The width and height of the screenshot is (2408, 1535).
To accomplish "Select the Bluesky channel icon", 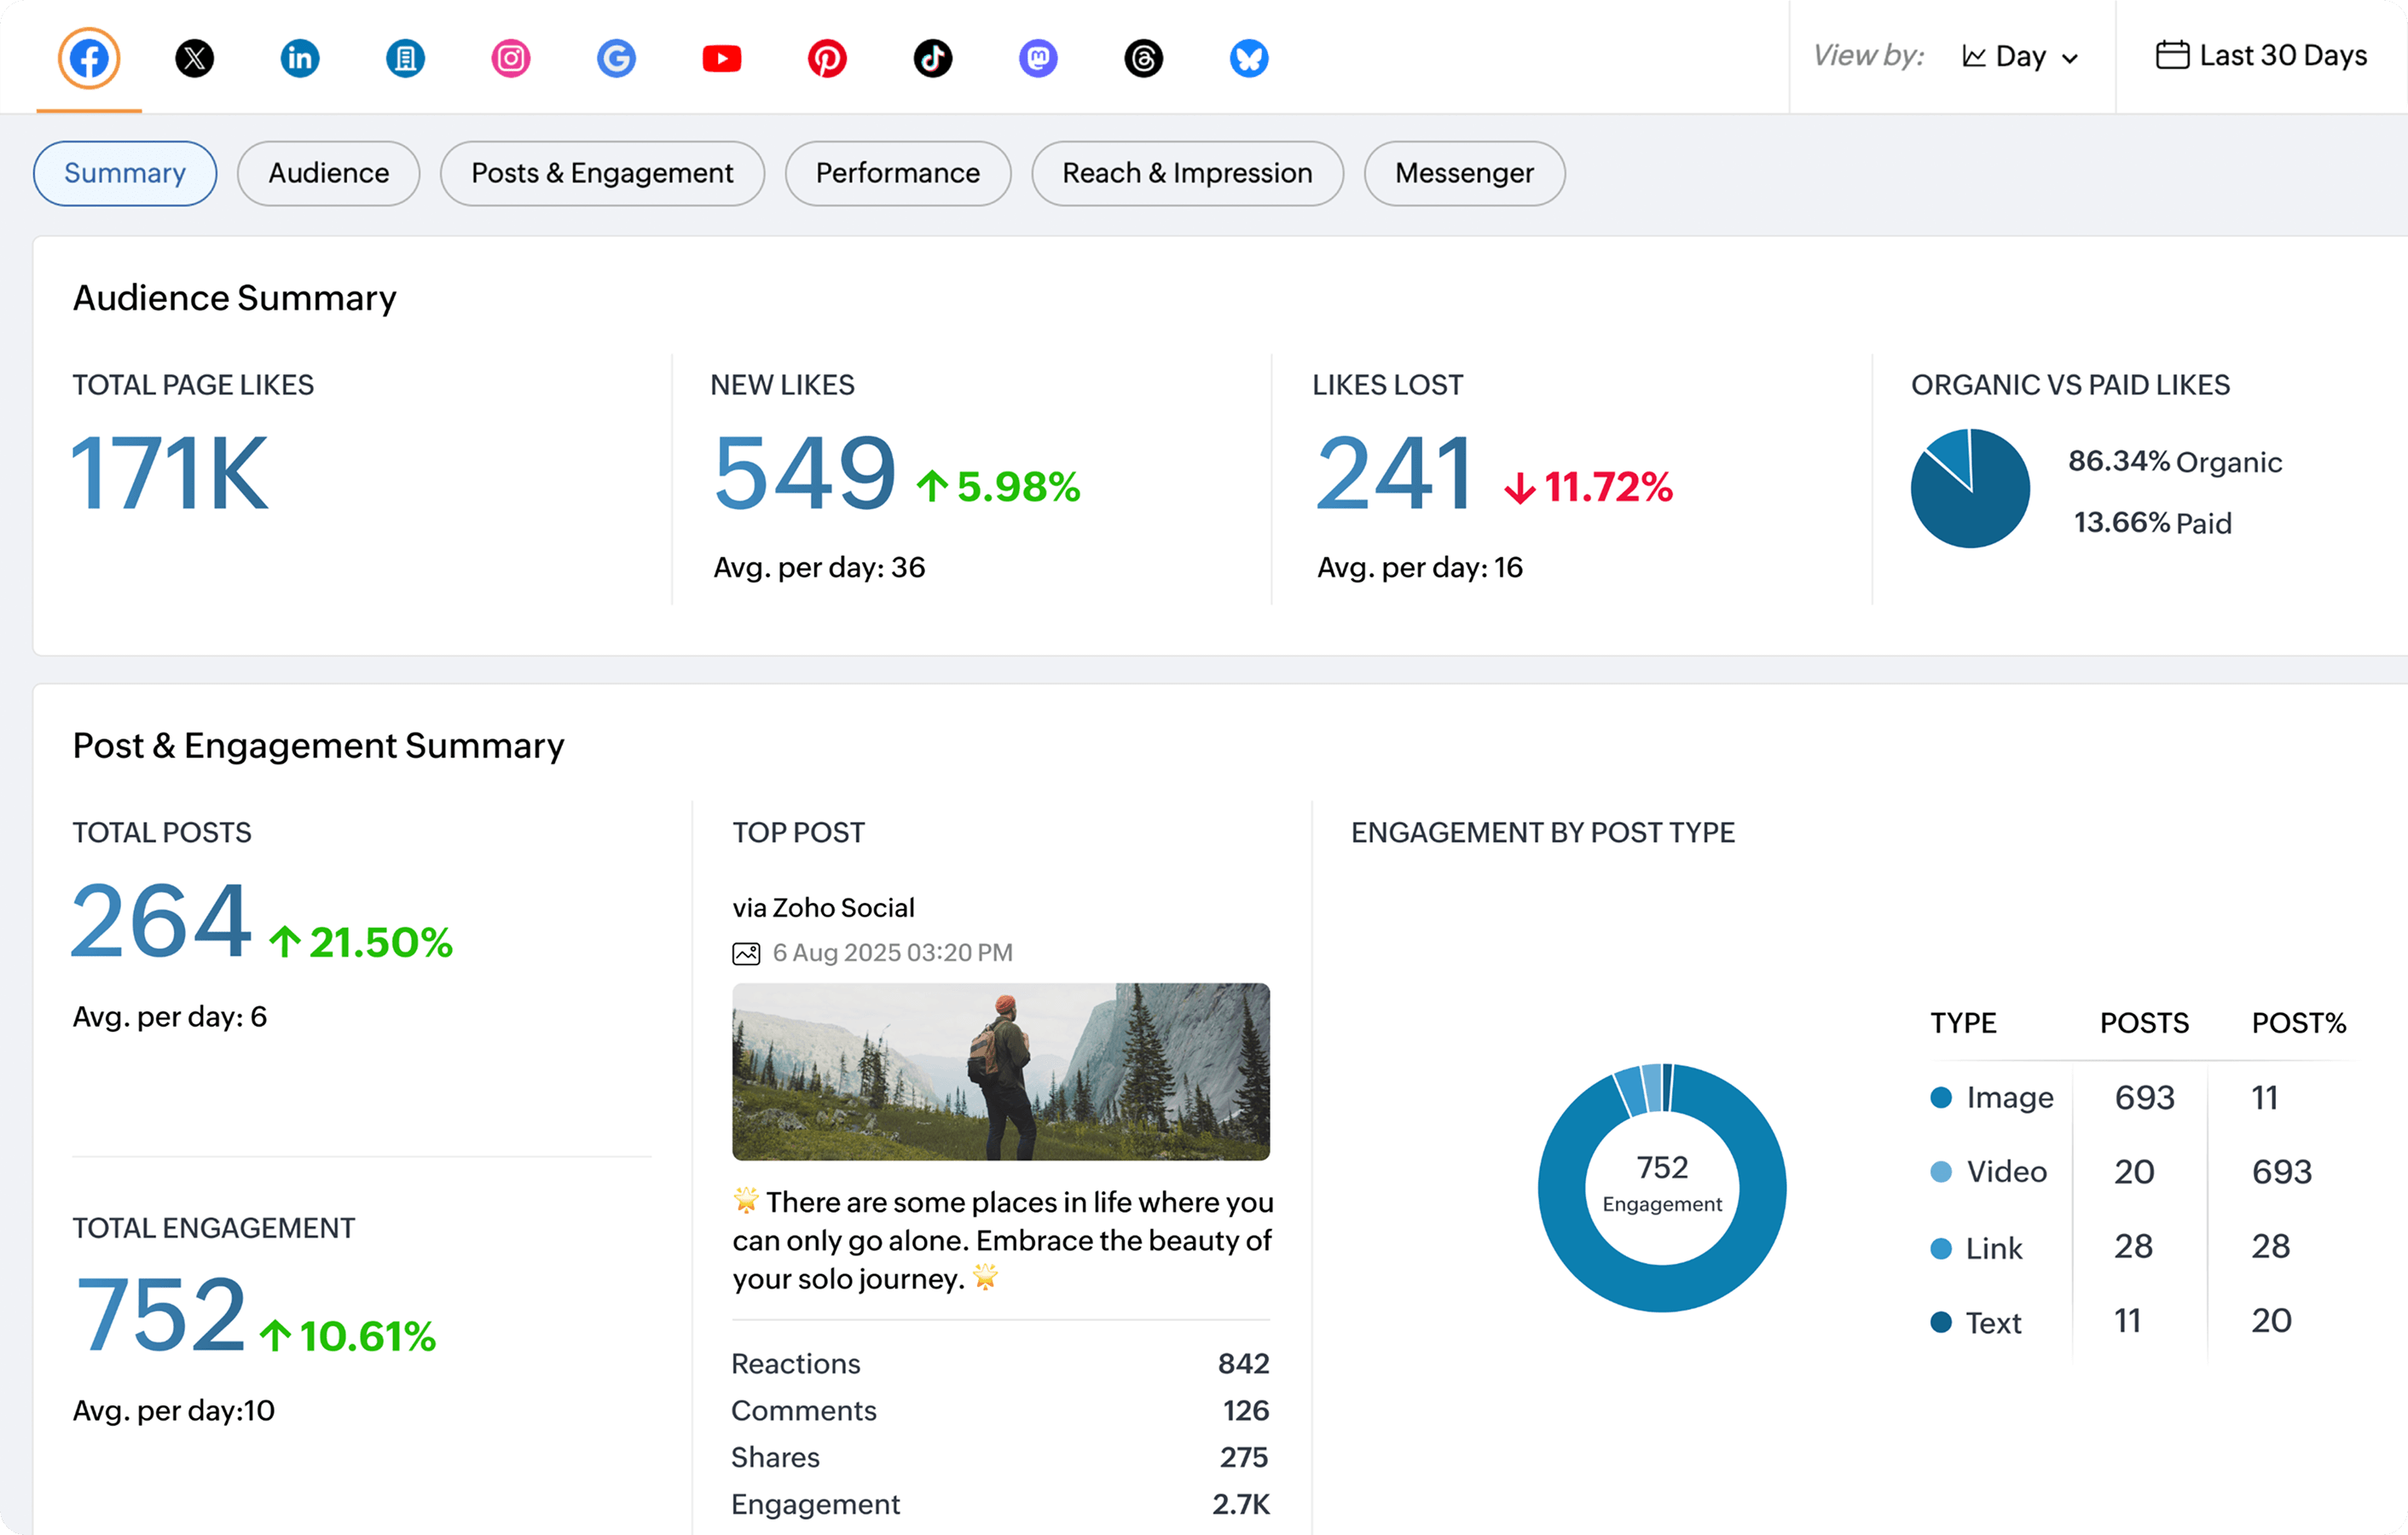I will click(x=1248, y=57).
